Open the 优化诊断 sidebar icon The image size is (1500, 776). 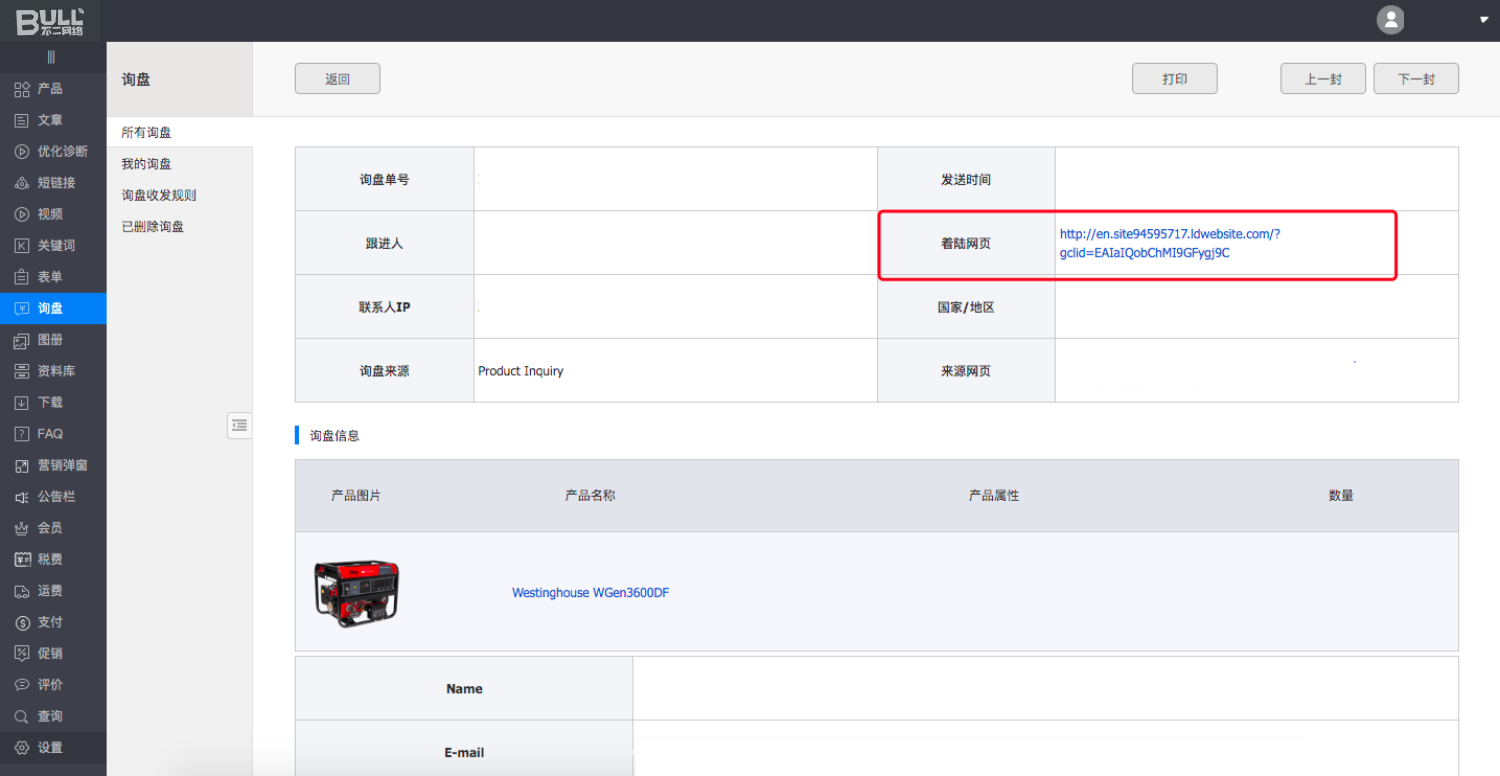point(22,152)
